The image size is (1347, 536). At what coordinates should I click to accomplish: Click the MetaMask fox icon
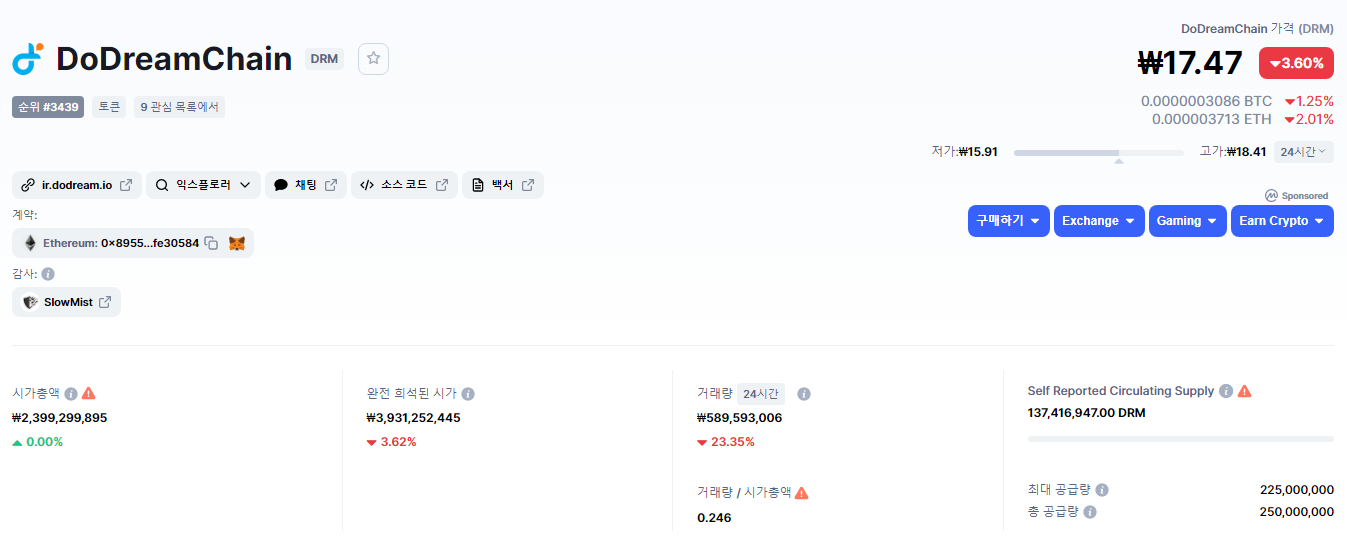(237, 243)
